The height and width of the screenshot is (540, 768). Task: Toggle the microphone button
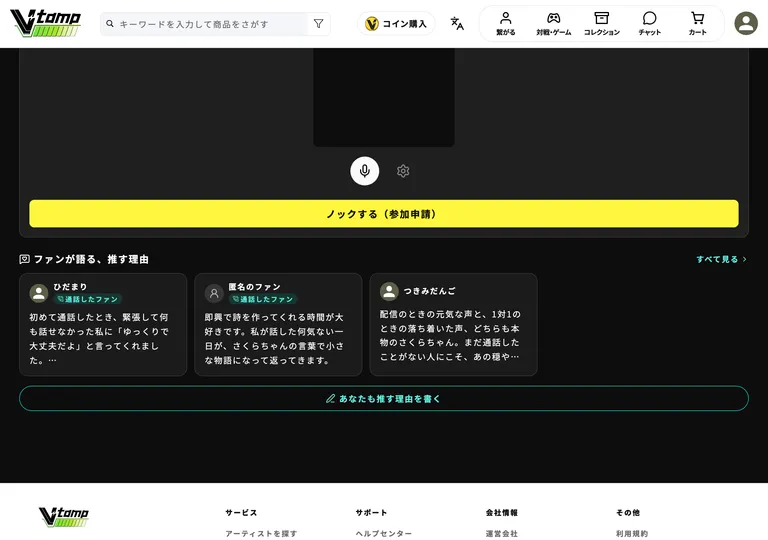pyautogui.click(x=364, y=171)
